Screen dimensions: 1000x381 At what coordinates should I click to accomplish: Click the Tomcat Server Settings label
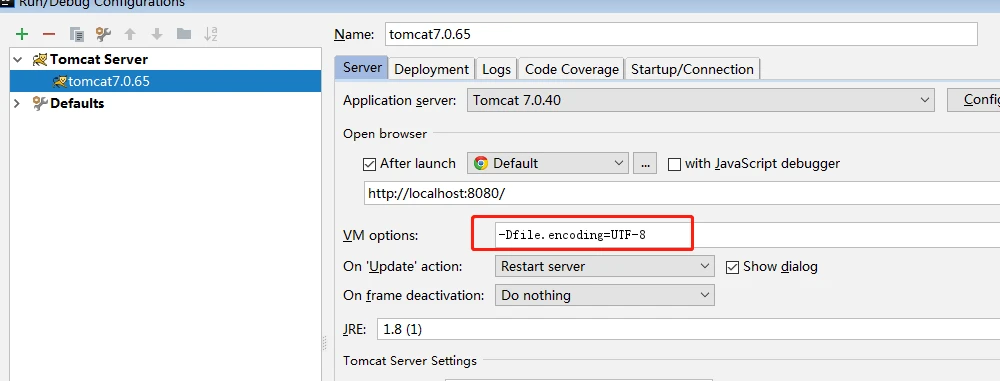pyautogui.click(x=410, y=361)
